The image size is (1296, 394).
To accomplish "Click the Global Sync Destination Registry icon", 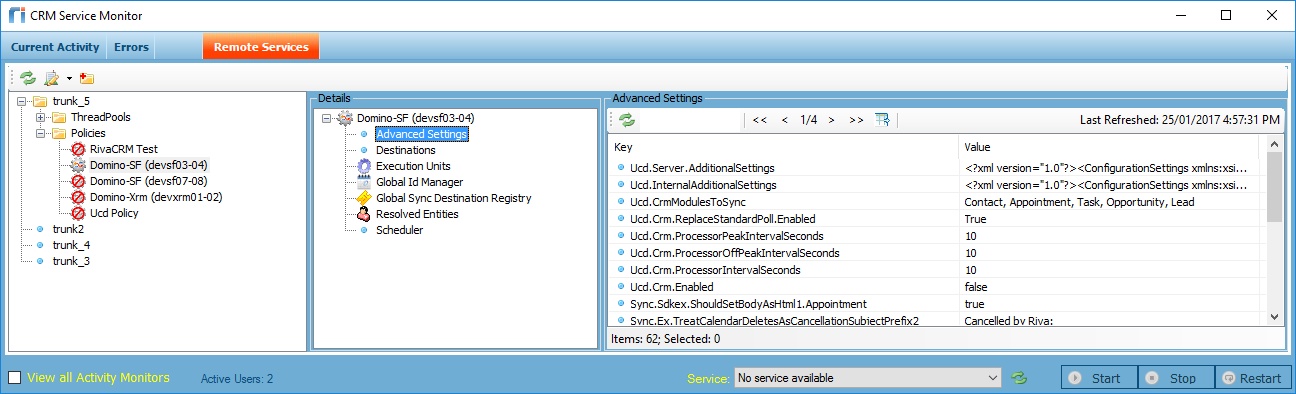I will tap(364, 198).
